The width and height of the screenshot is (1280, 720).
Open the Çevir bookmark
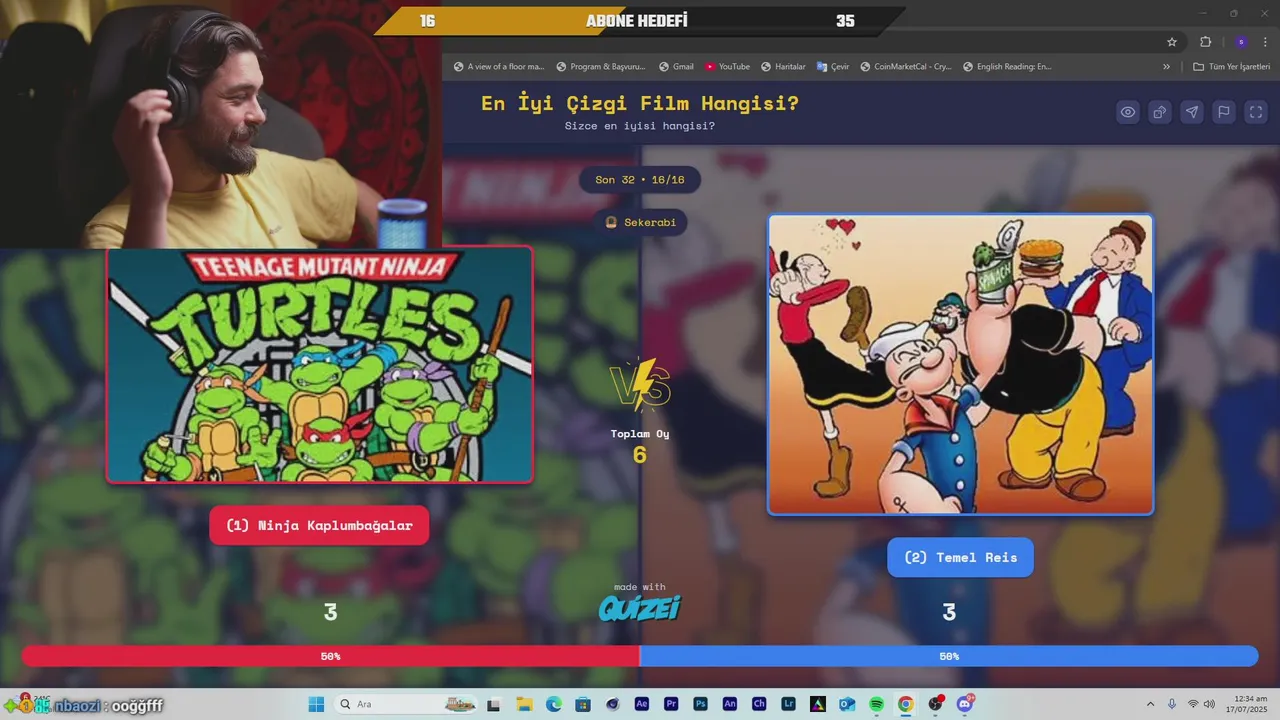tap(833, 67)
